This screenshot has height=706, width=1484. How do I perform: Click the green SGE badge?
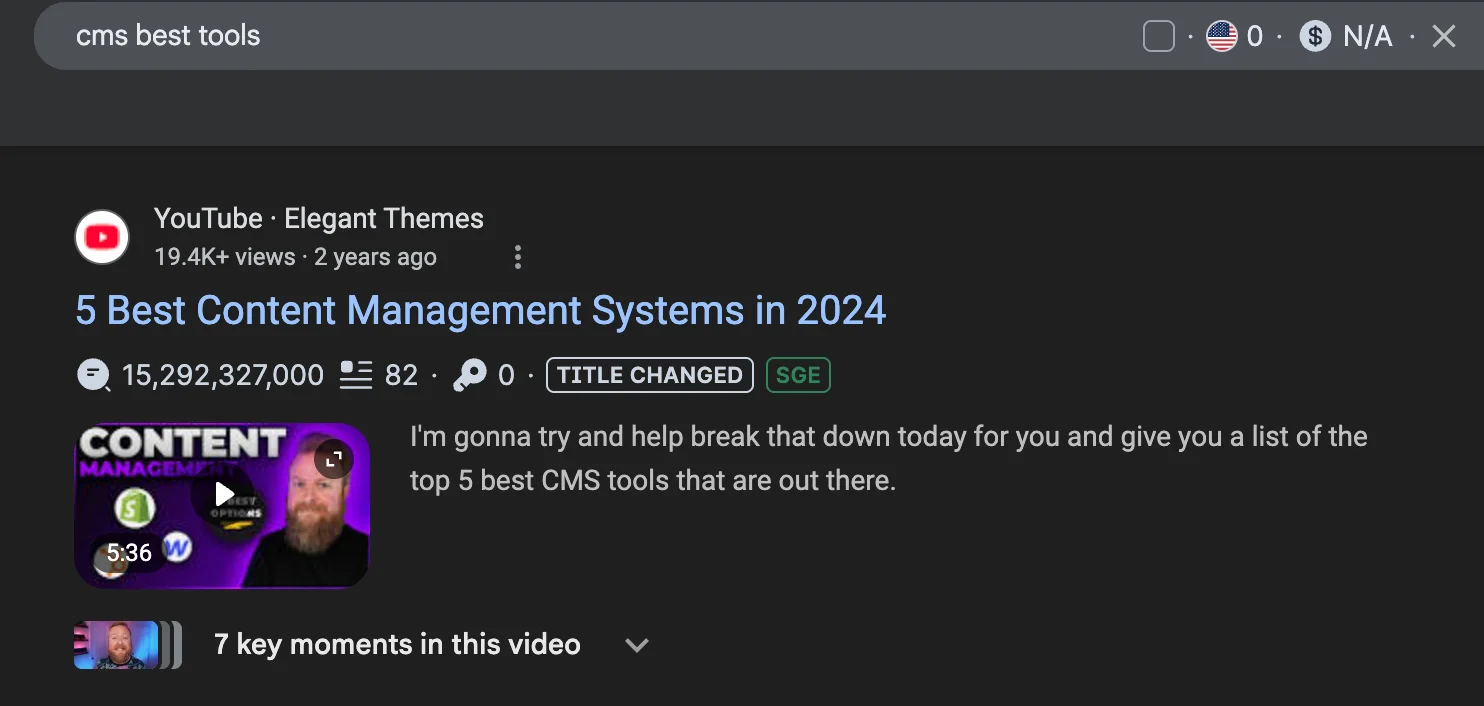(x=798, y=376)
